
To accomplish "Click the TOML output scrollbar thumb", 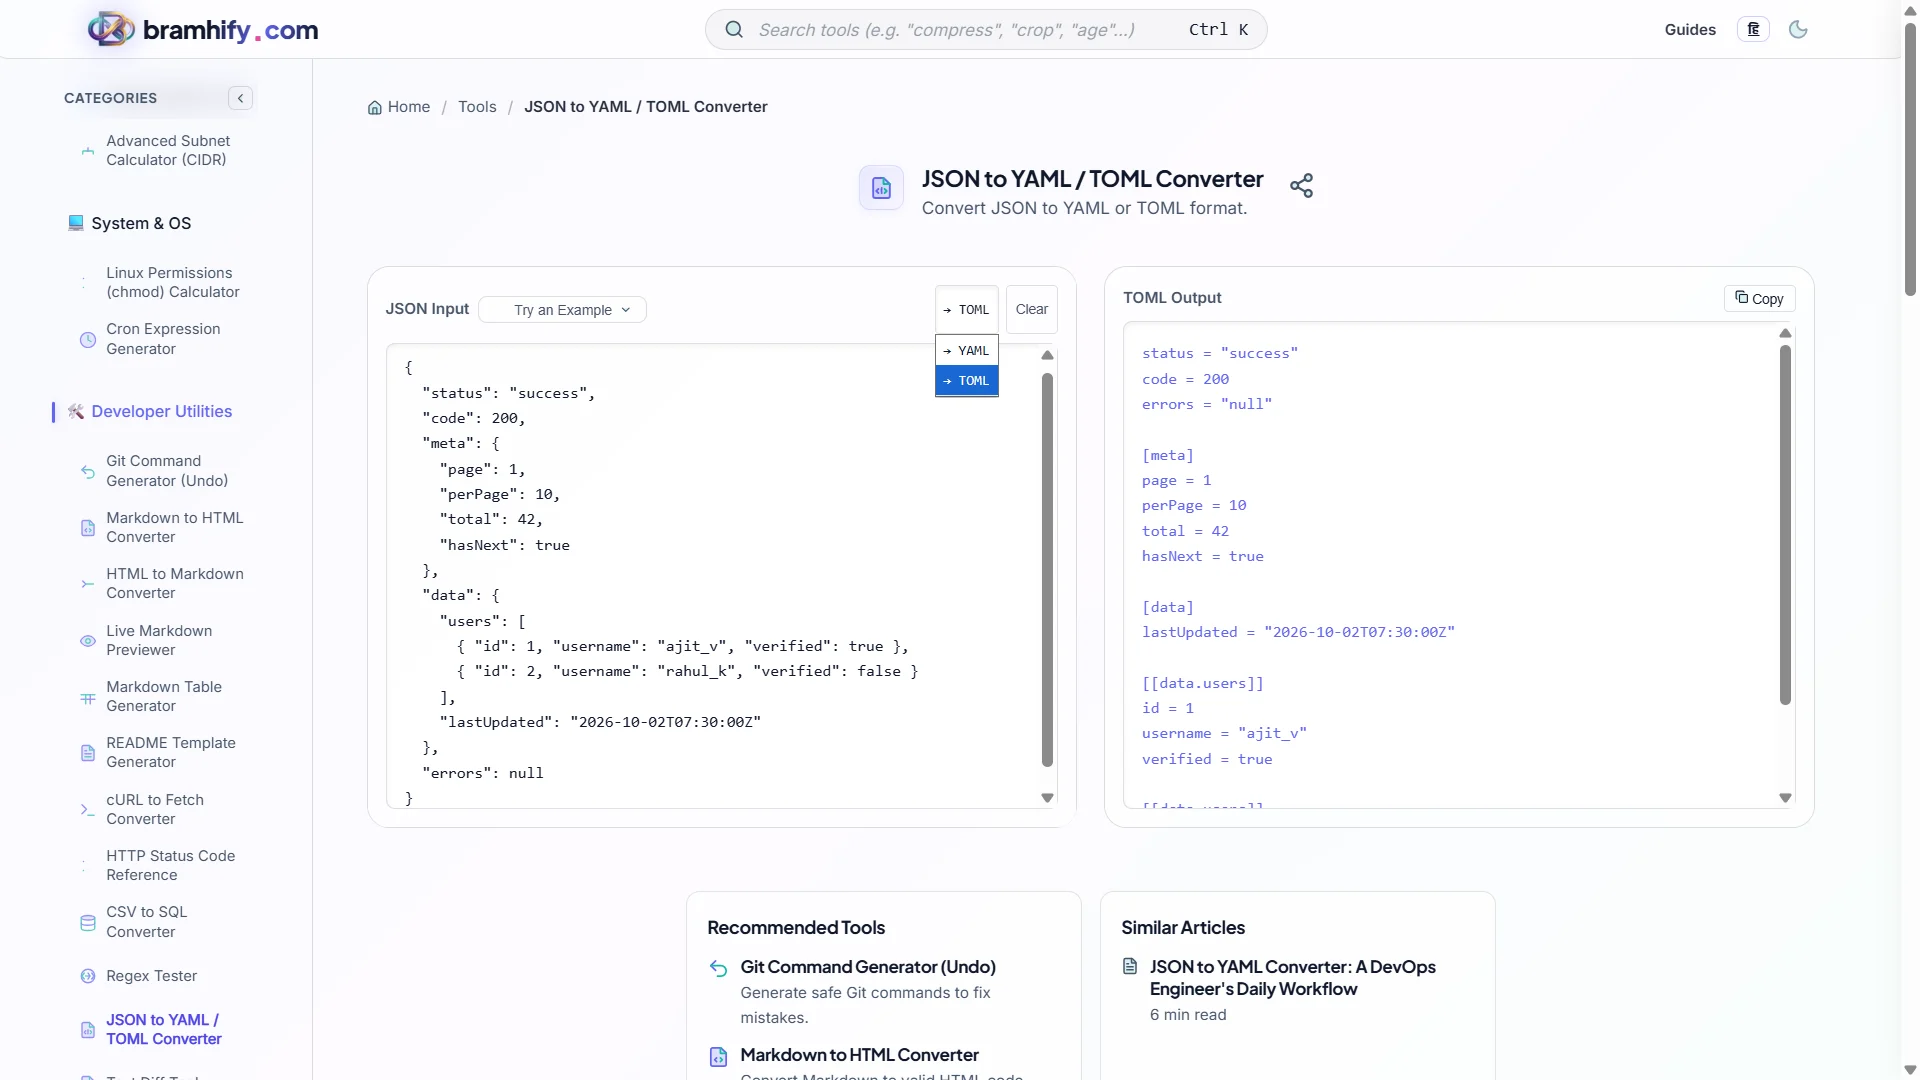I will tap(1785, 525).
